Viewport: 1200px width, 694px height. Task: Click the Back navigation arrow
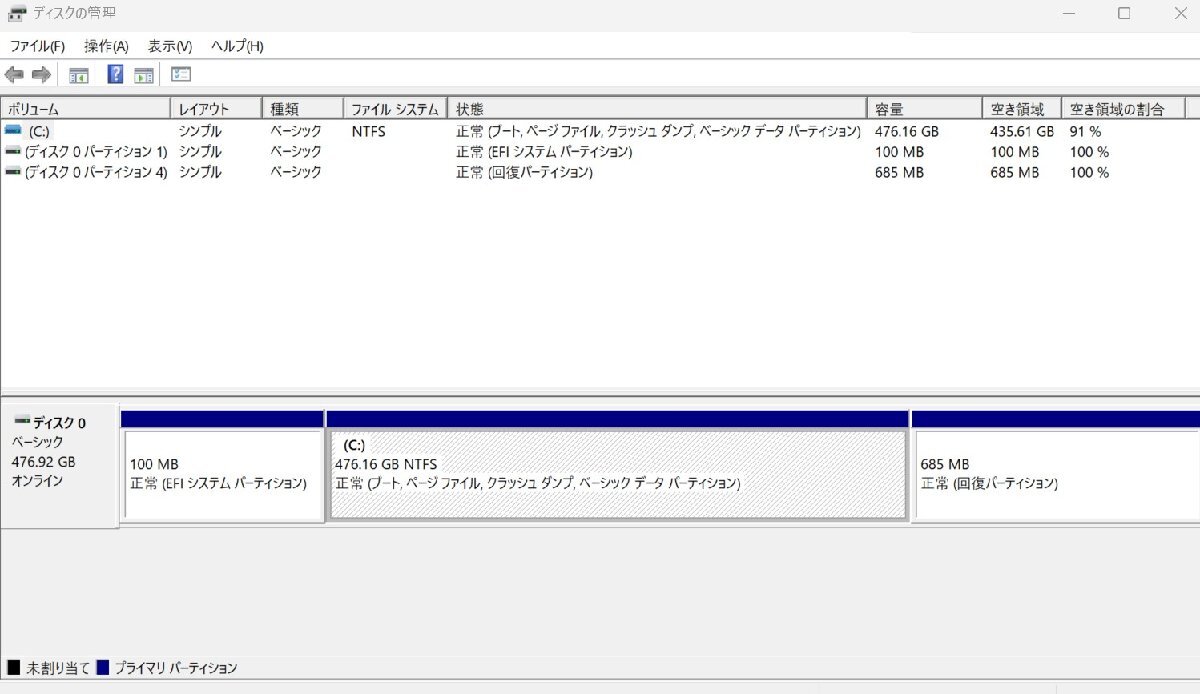[x=14, y=74]
